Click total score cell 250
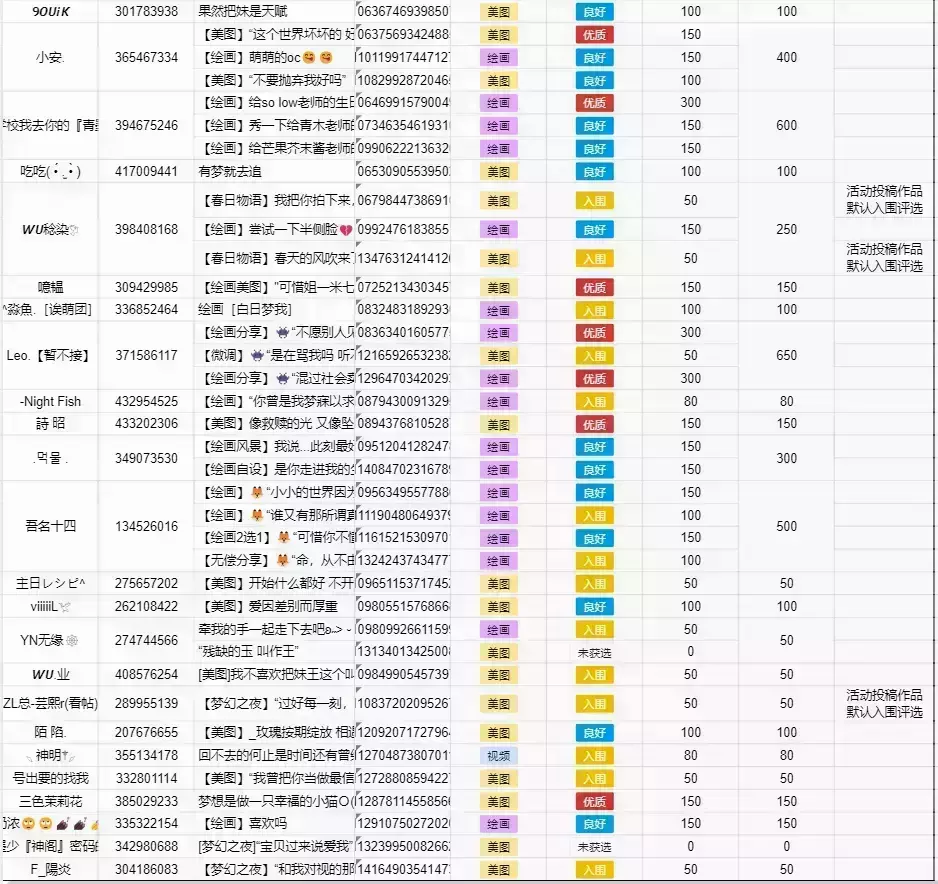938x884 pixels. tap(786, 230)
